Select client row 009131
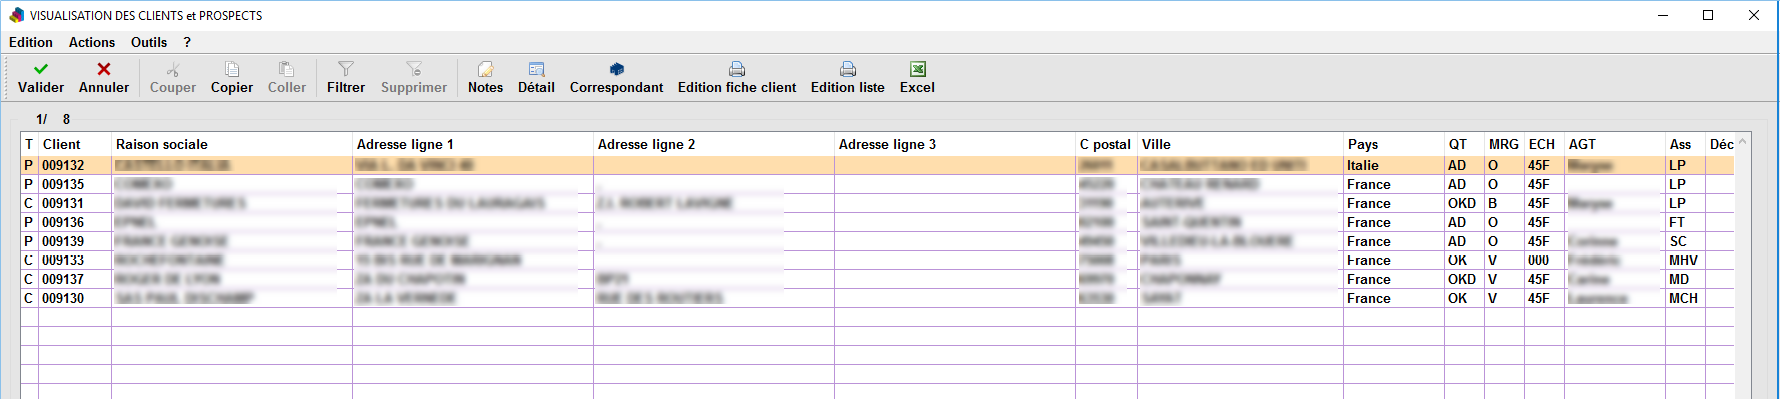This screenshot has height=399, width=1780. coord(877,203)
